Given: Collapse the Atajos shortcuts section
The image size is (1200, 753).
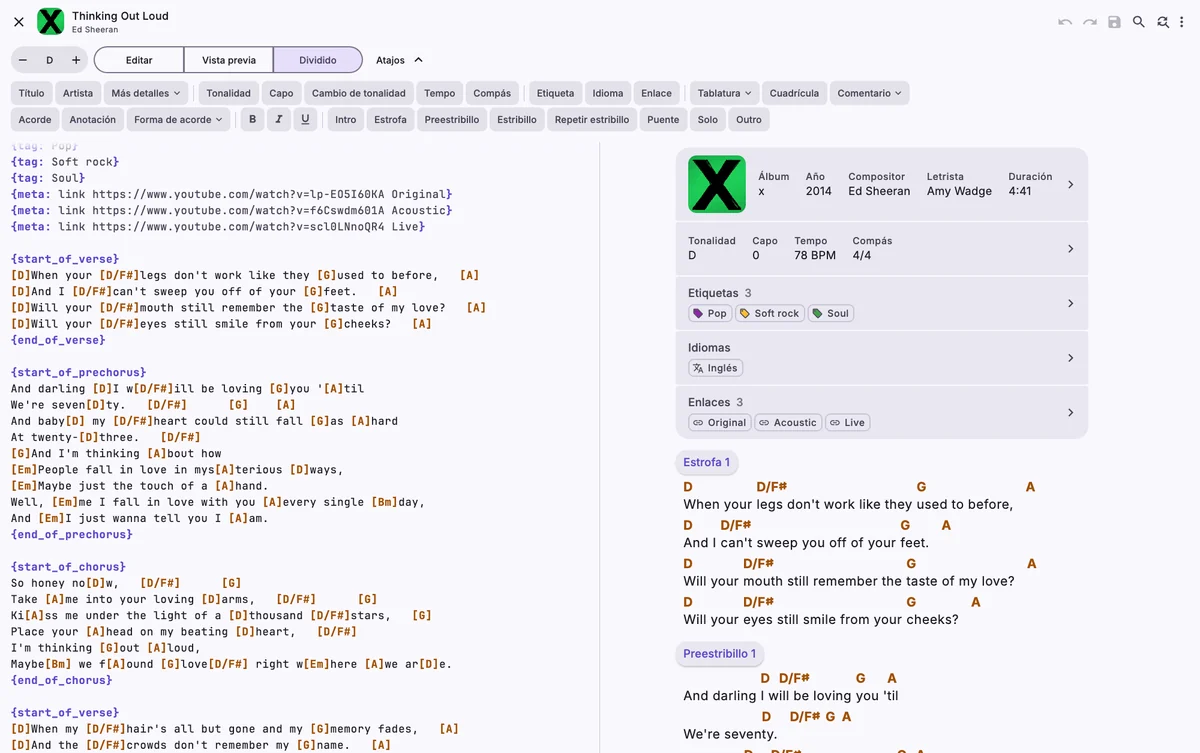Looking at the screenshot, I should pos(400,60).
